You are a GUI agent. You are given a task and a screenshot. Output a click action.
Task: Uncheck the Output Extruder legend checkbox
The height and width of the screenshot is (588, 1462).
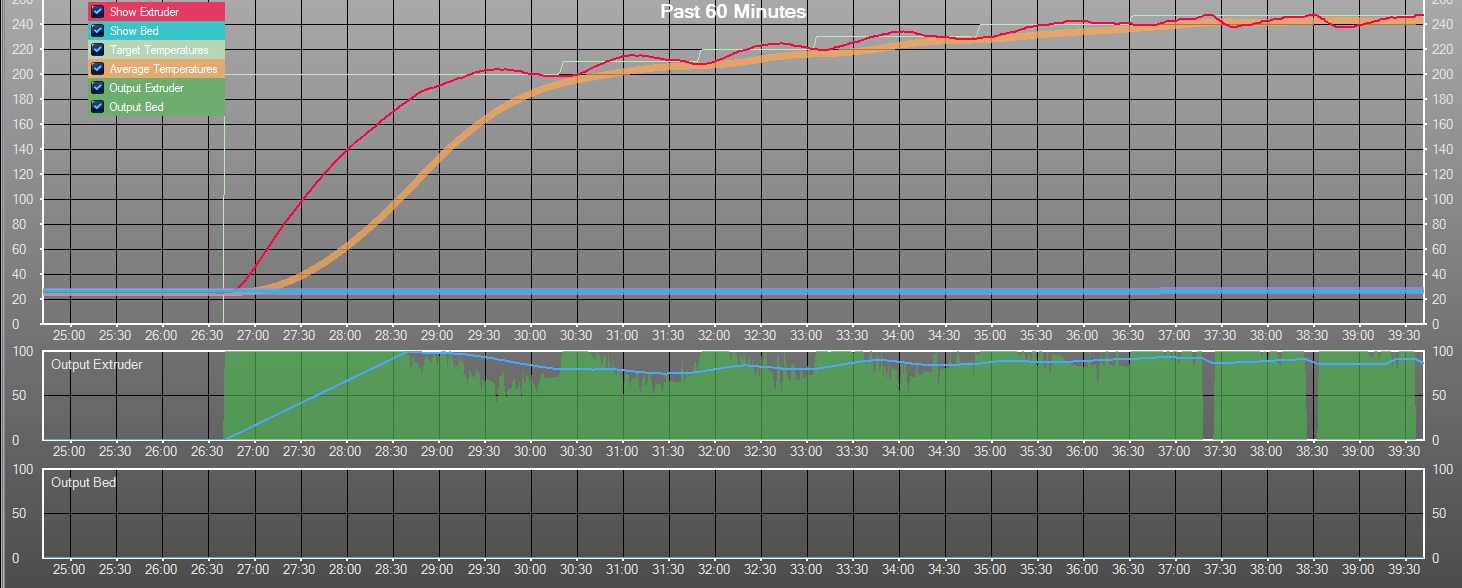pos(98,88)
